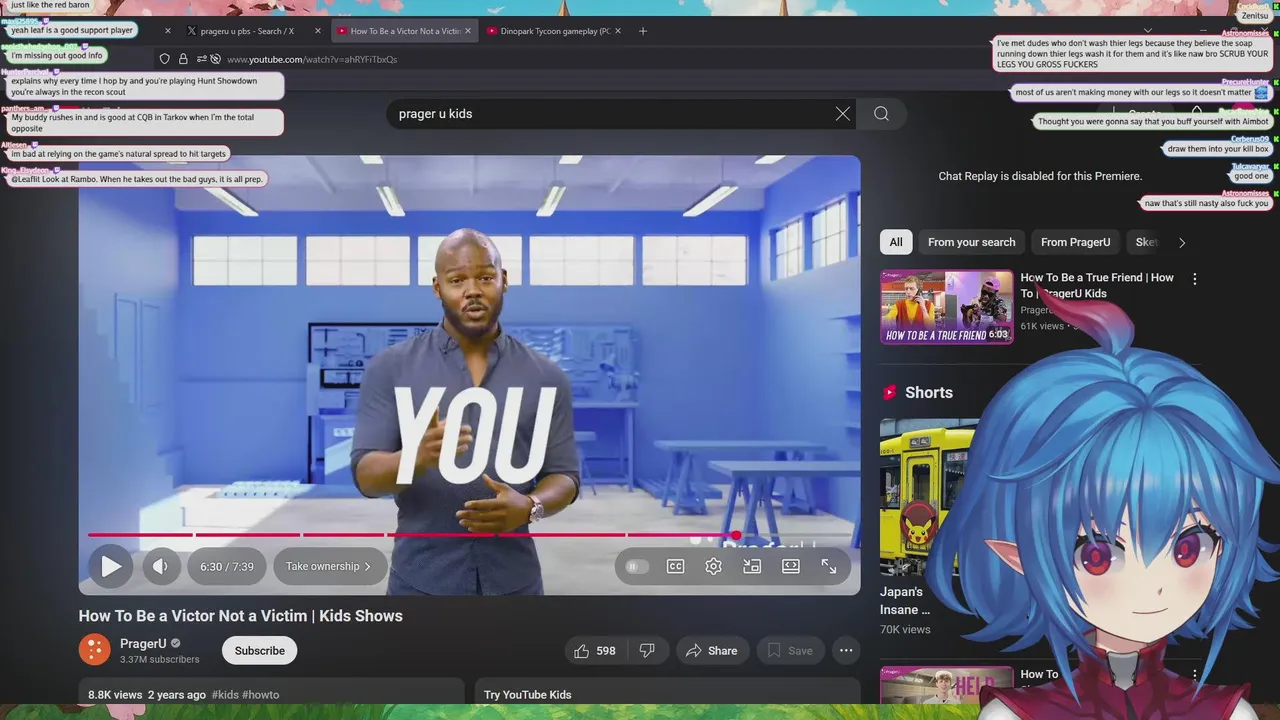The width and height of the screenshot is (1280, 720).
Task: Clear the search box text
Action: (x=843, y=114)
